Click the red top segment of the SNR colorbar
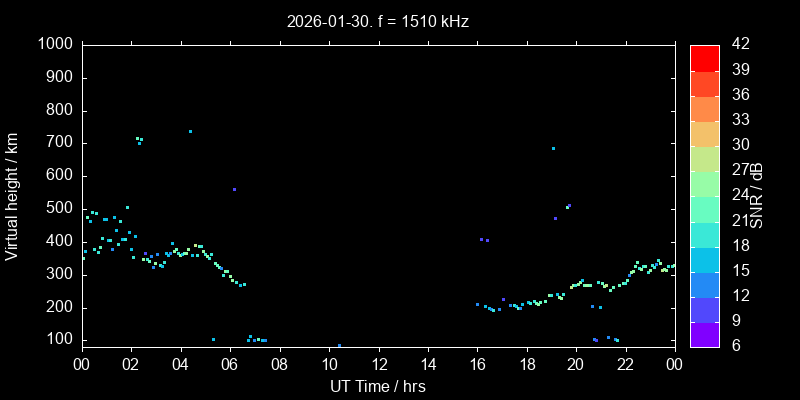The width and height of the screenshot is (800, 400). 704,57
